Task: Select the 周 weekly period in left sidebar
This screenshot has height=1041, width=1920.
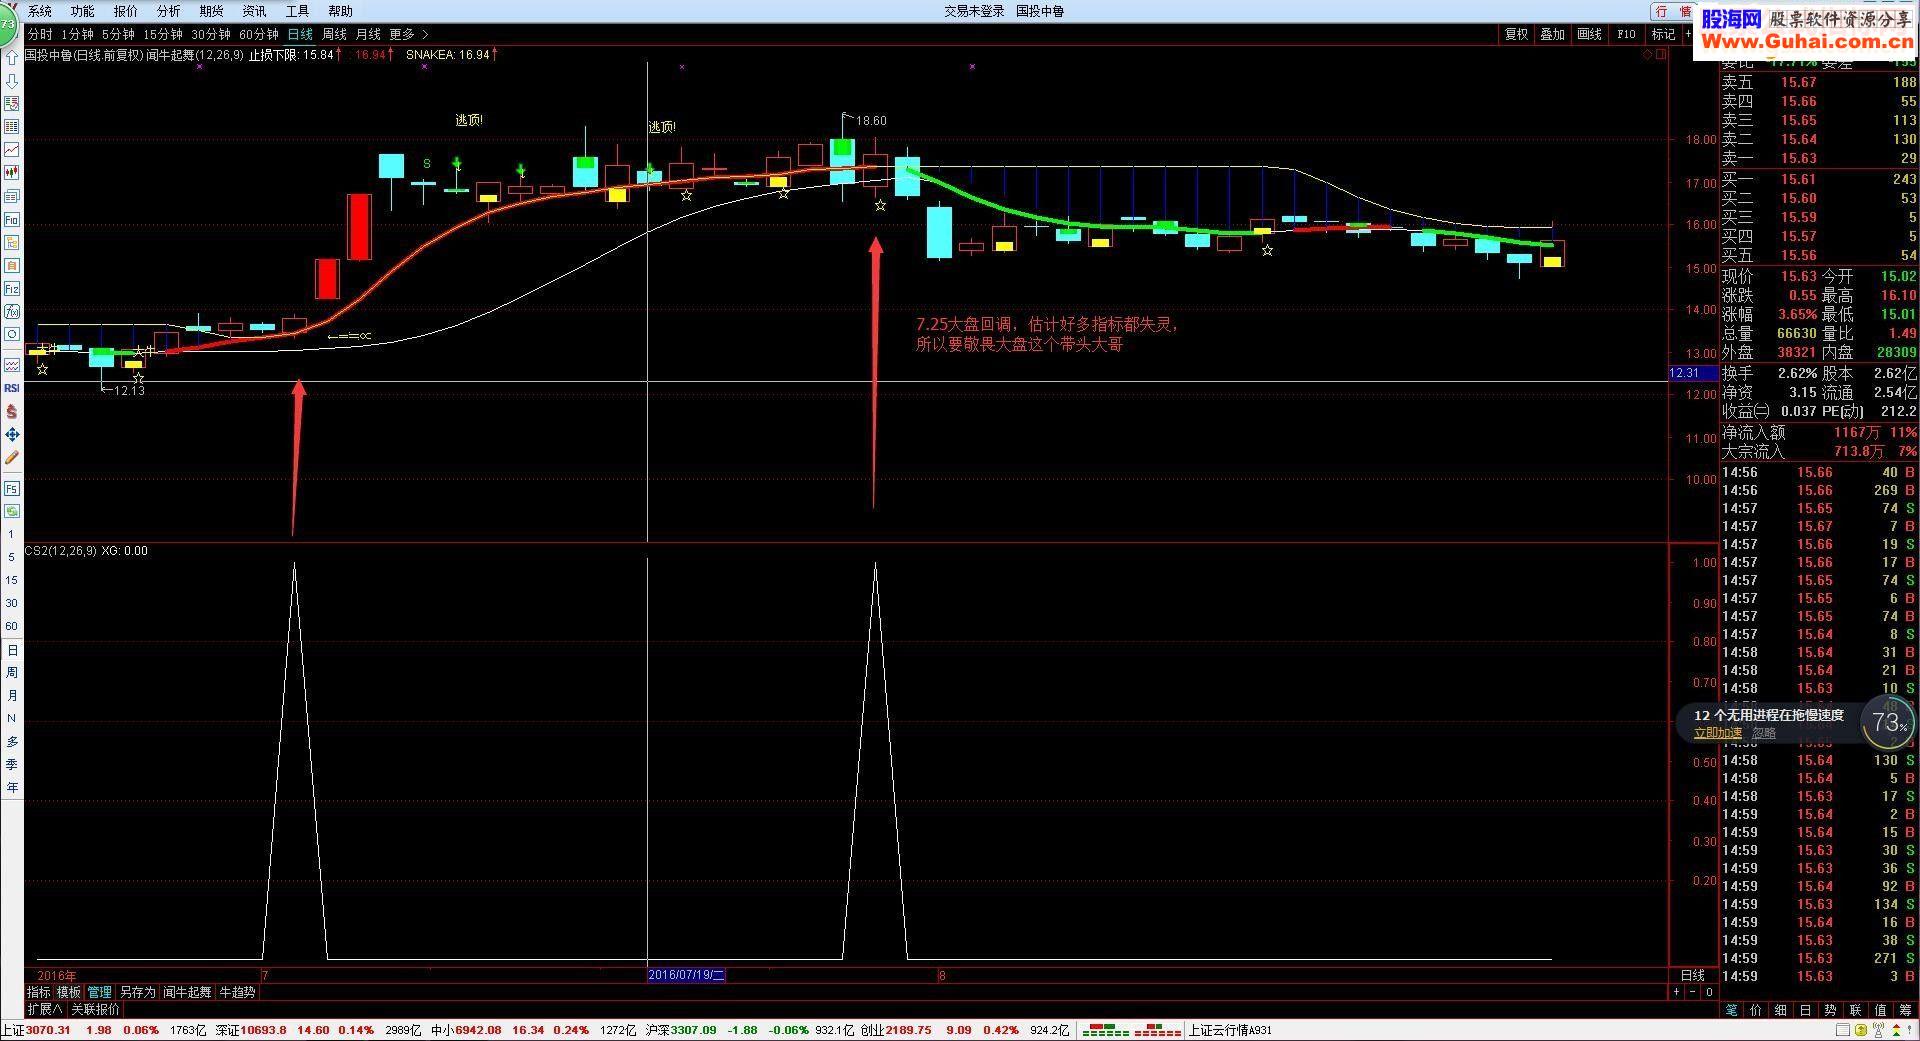Action: [12, 672]
